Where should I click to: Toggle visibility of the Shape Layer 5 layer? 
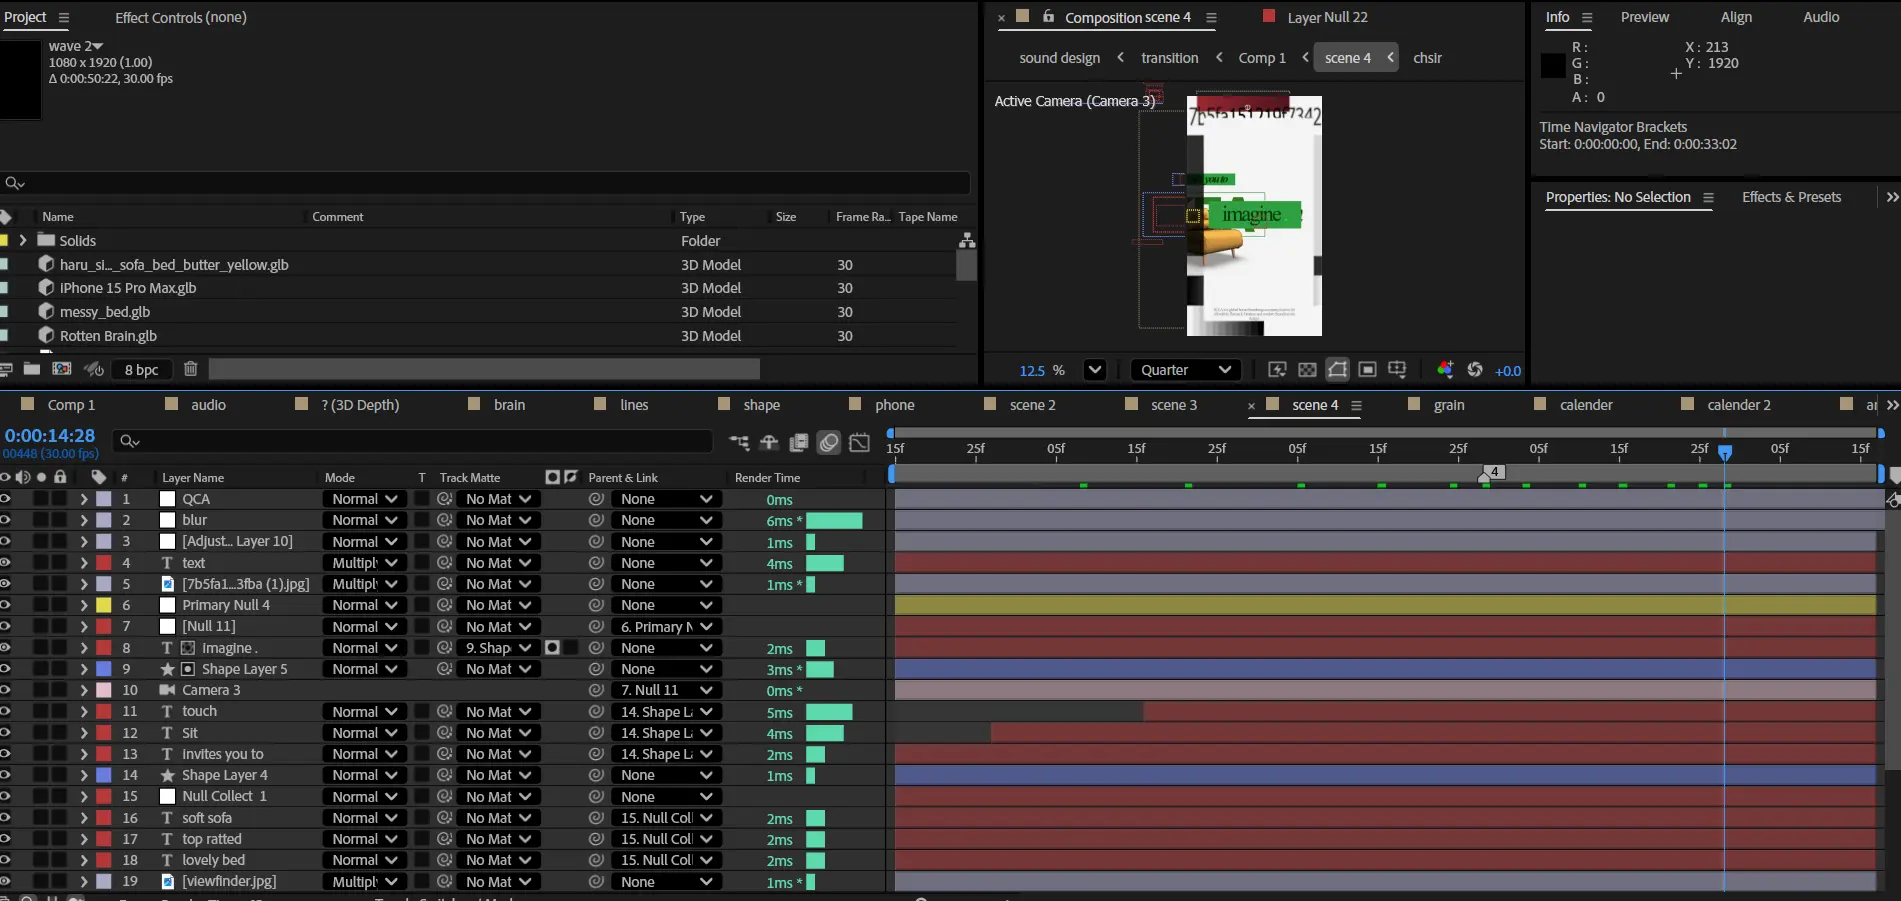click(x=5, y=669)
